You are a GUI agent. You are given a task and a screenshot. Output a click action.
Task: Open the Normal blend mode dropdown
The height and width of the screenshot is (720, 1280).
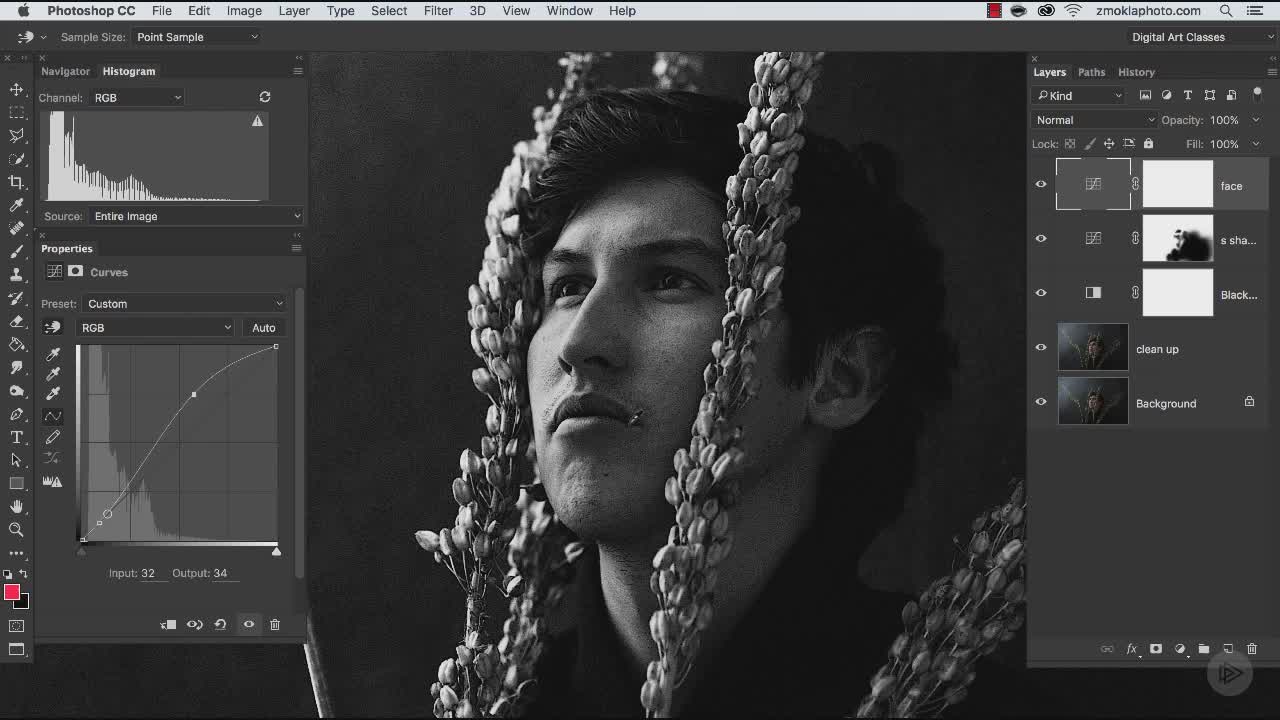(1094, 120)
